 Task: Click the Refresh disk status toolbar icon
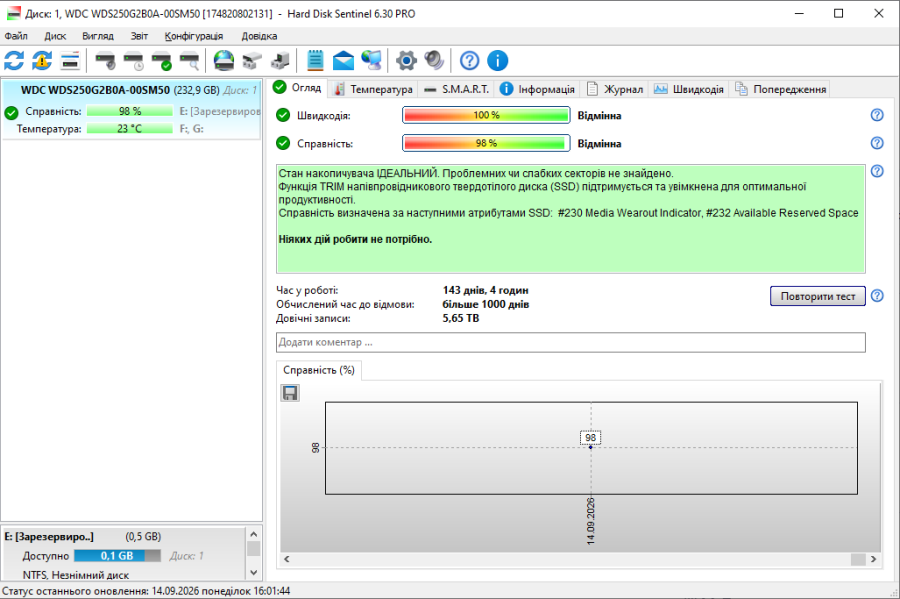point(14,60)
